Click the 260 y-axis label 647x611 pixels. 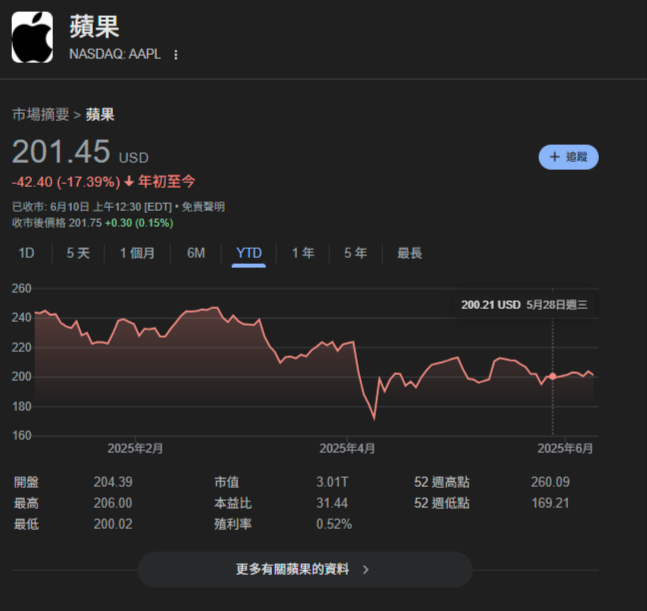[x=21, y=288]
